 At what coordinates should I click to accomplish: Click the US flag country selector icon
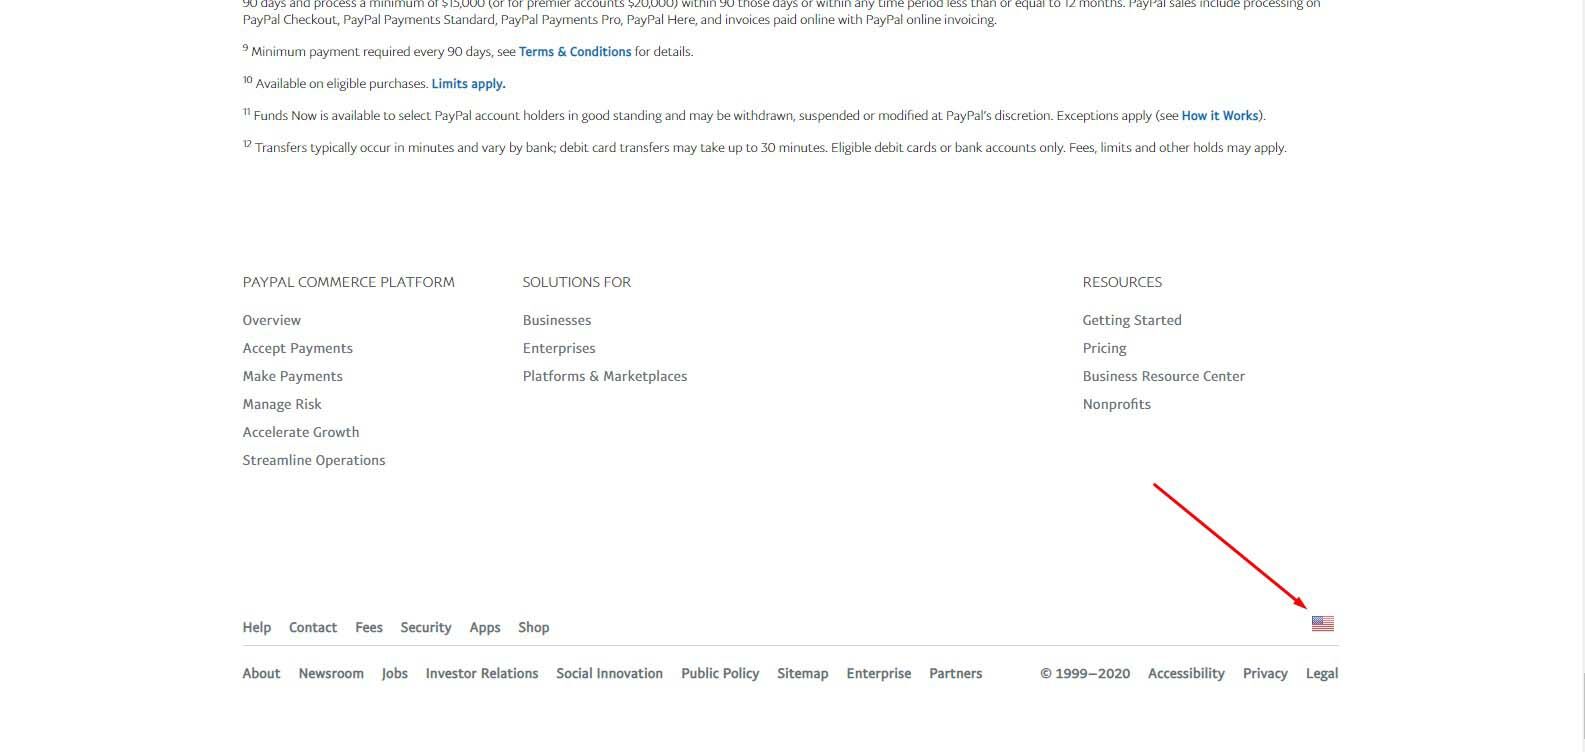pos(1322,624)
